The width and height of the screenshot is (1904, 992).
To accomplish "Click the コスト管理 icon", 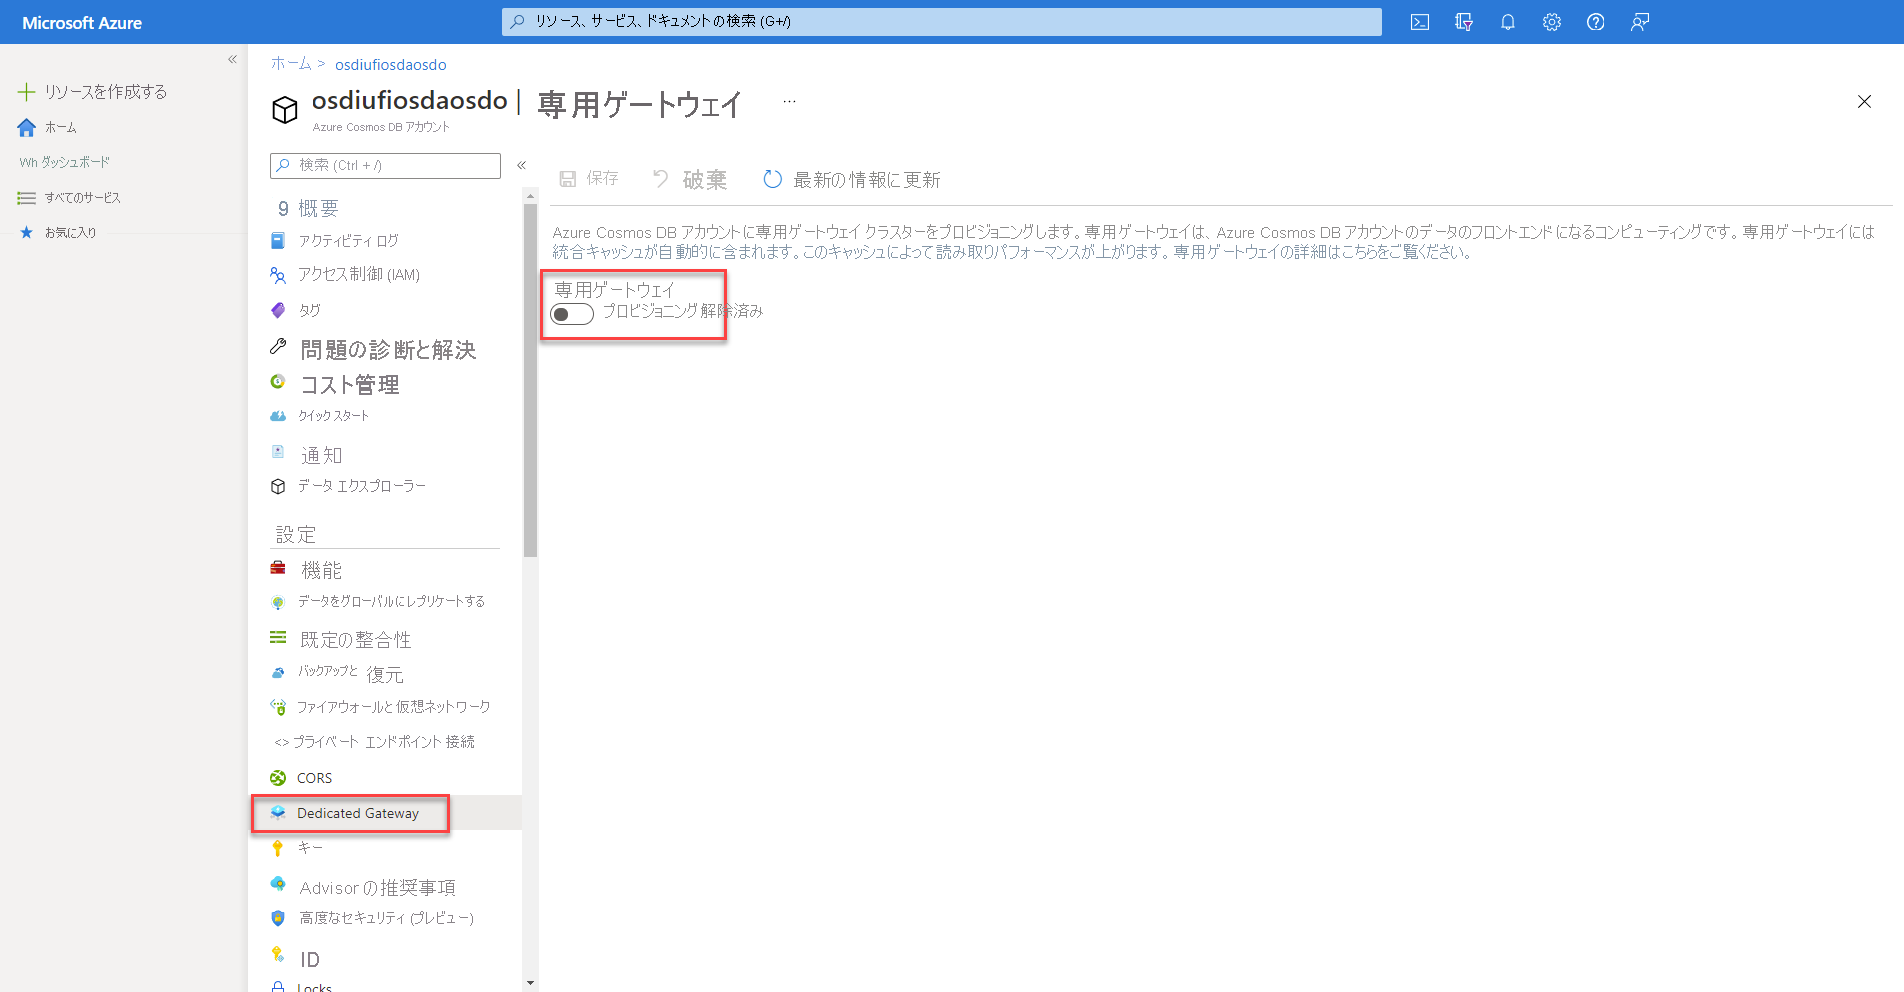I will [x=278, y=381].
